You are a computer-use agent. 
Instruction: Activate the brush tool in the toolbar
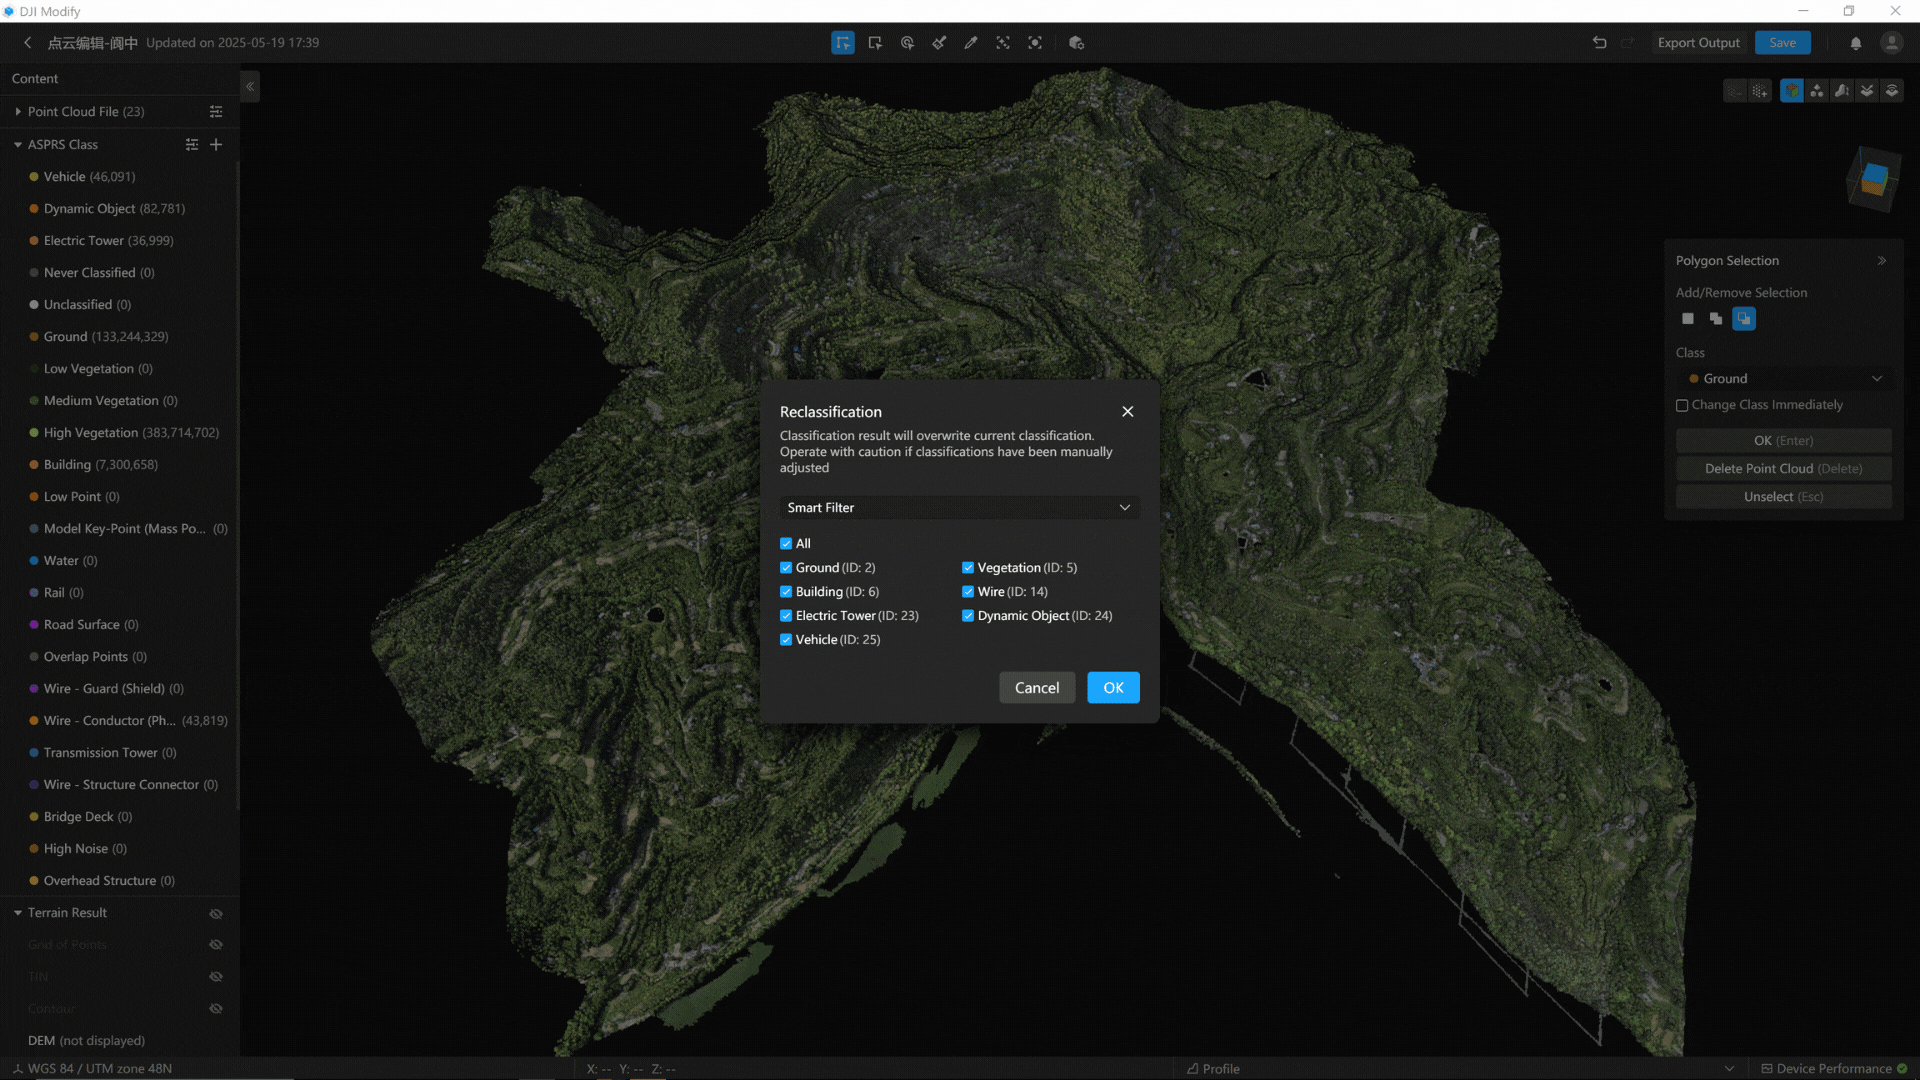[x=939, y=43]
